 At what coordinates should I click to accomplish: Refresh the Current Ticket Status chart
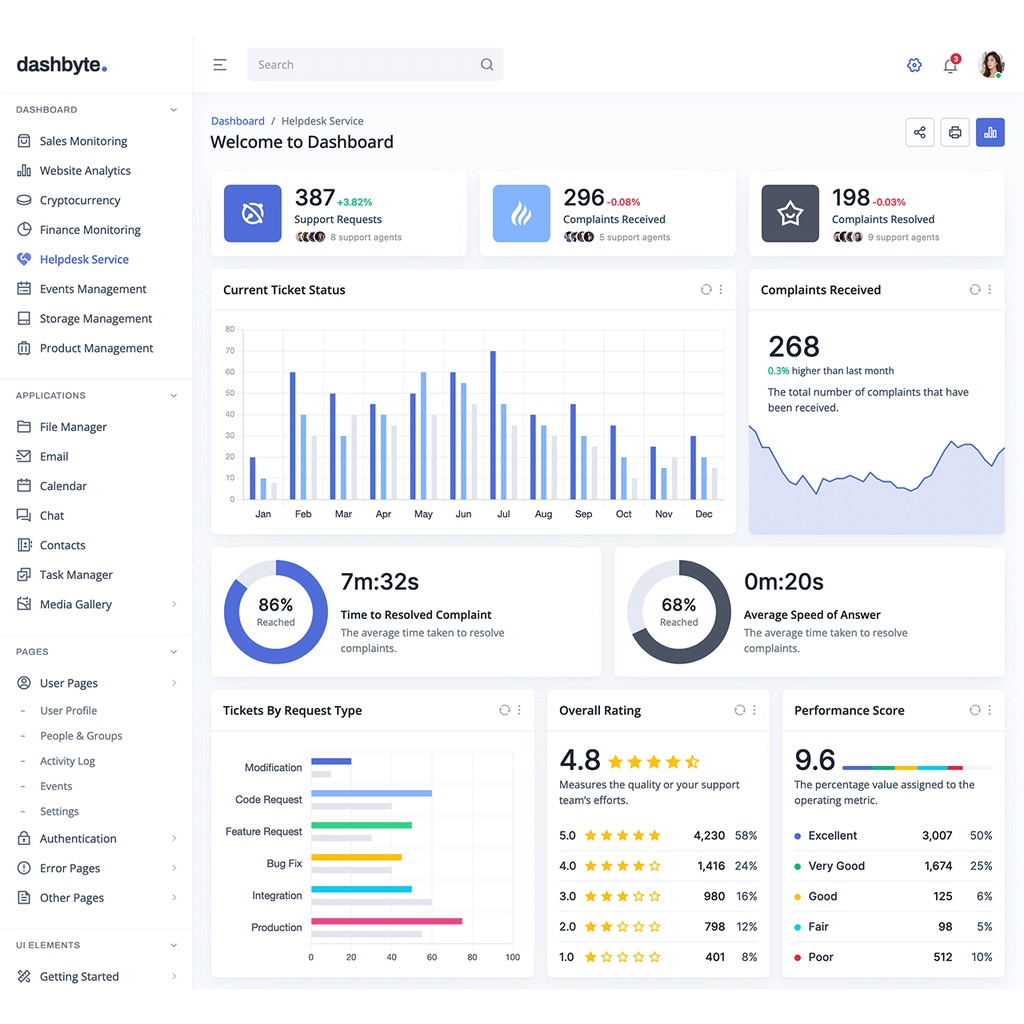[706, 289]
